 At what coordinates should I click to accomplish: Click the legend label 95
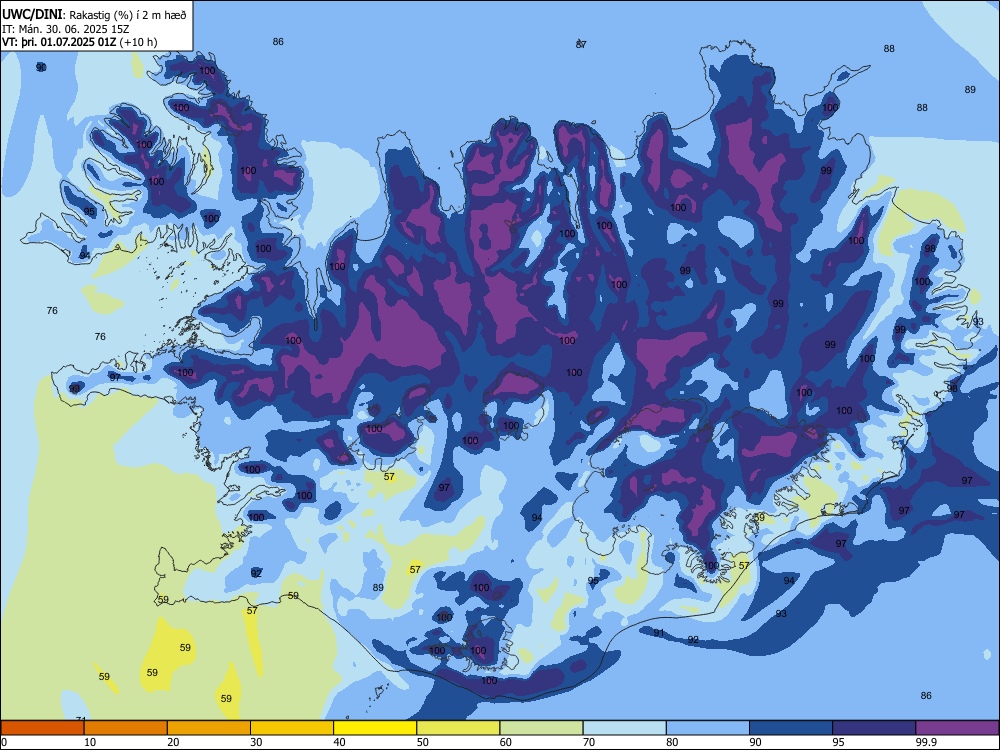(839, 742)
